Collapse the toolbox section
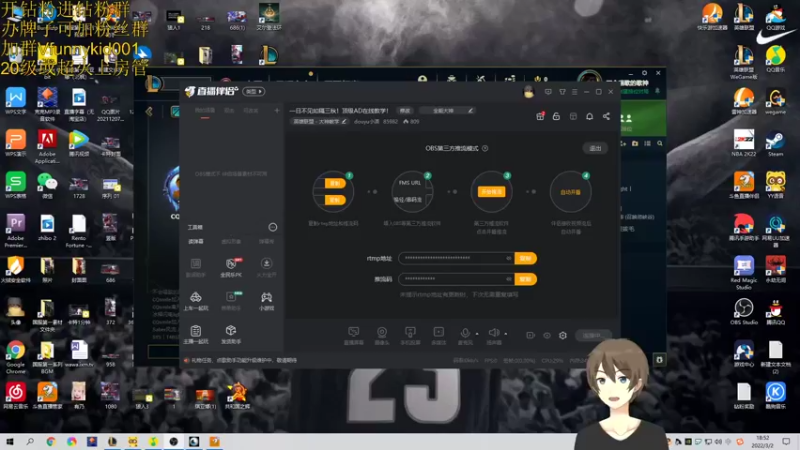800x450 pixels. tap(273, 227)
